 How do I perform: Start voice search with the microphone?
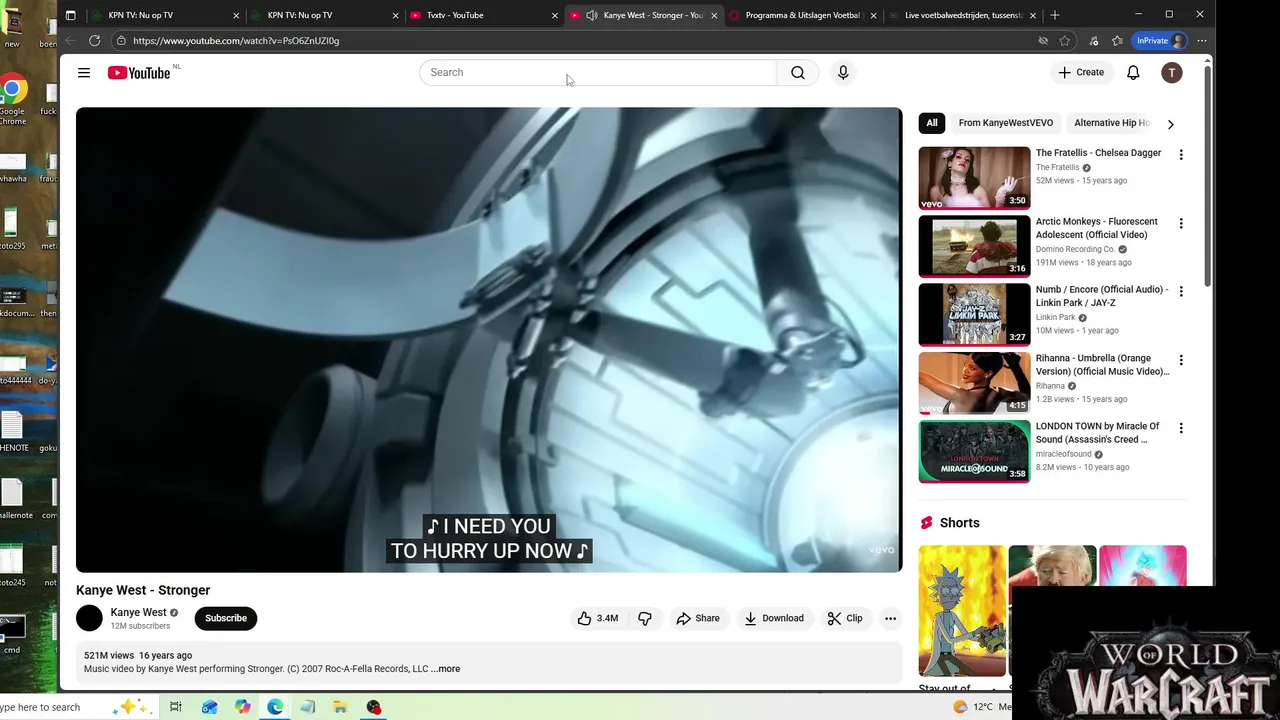[843, 72]
